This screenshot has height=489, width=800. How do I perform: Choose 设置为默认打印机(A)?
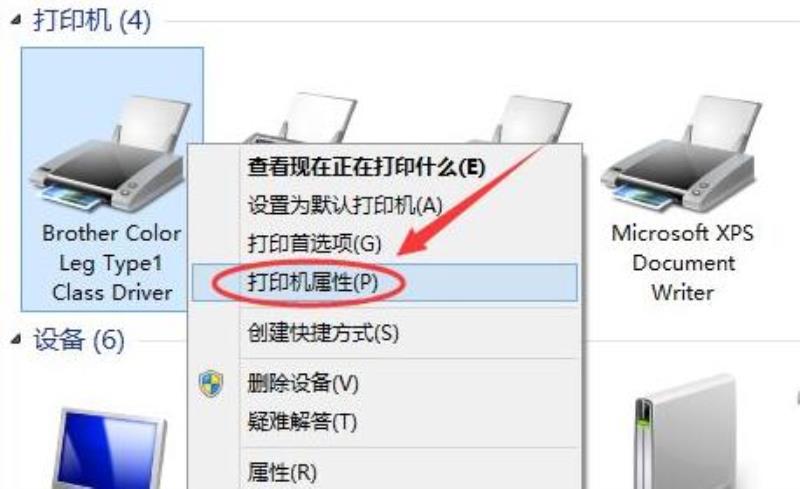pos(385,205)
